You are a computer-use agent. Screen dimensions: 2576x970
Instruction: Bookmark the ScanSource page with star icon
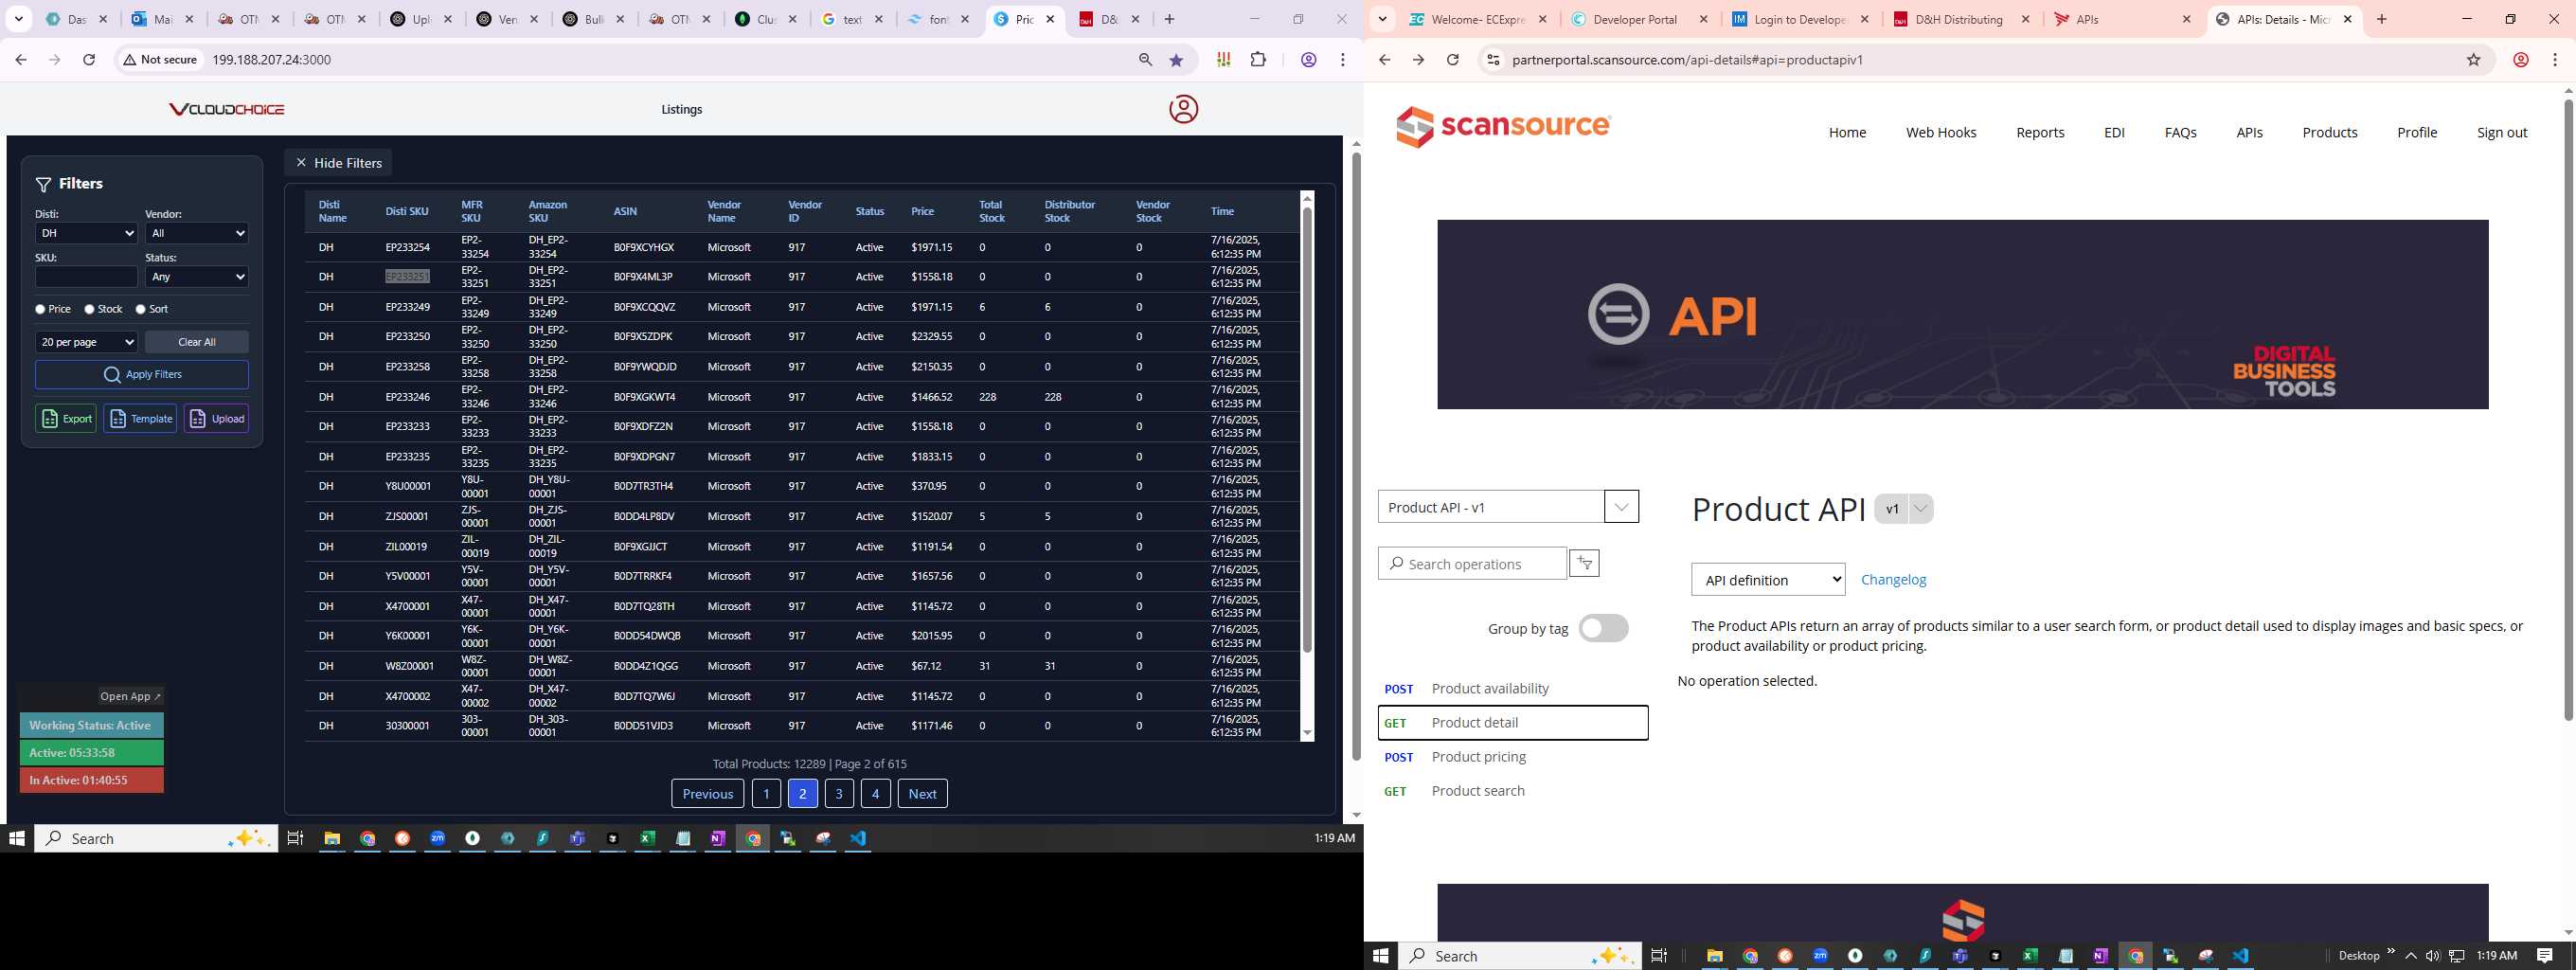pyautogui.click(x=2473, y=60)
